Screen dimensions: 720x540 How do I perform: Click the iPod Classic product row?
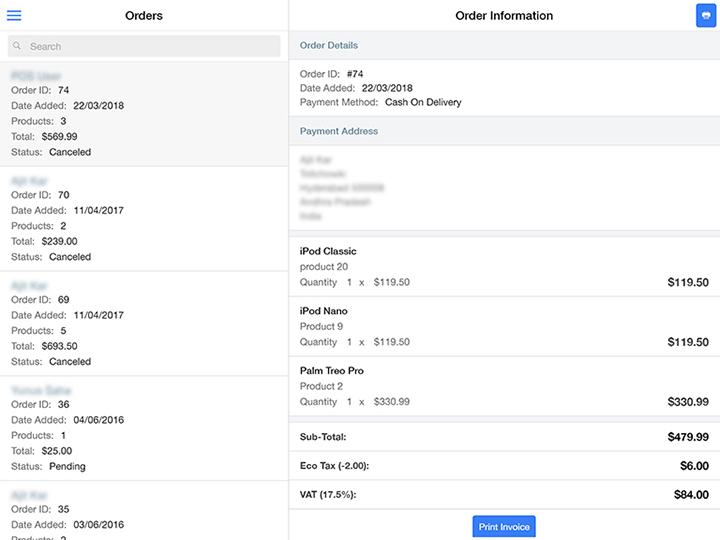[x=504, y=267]
